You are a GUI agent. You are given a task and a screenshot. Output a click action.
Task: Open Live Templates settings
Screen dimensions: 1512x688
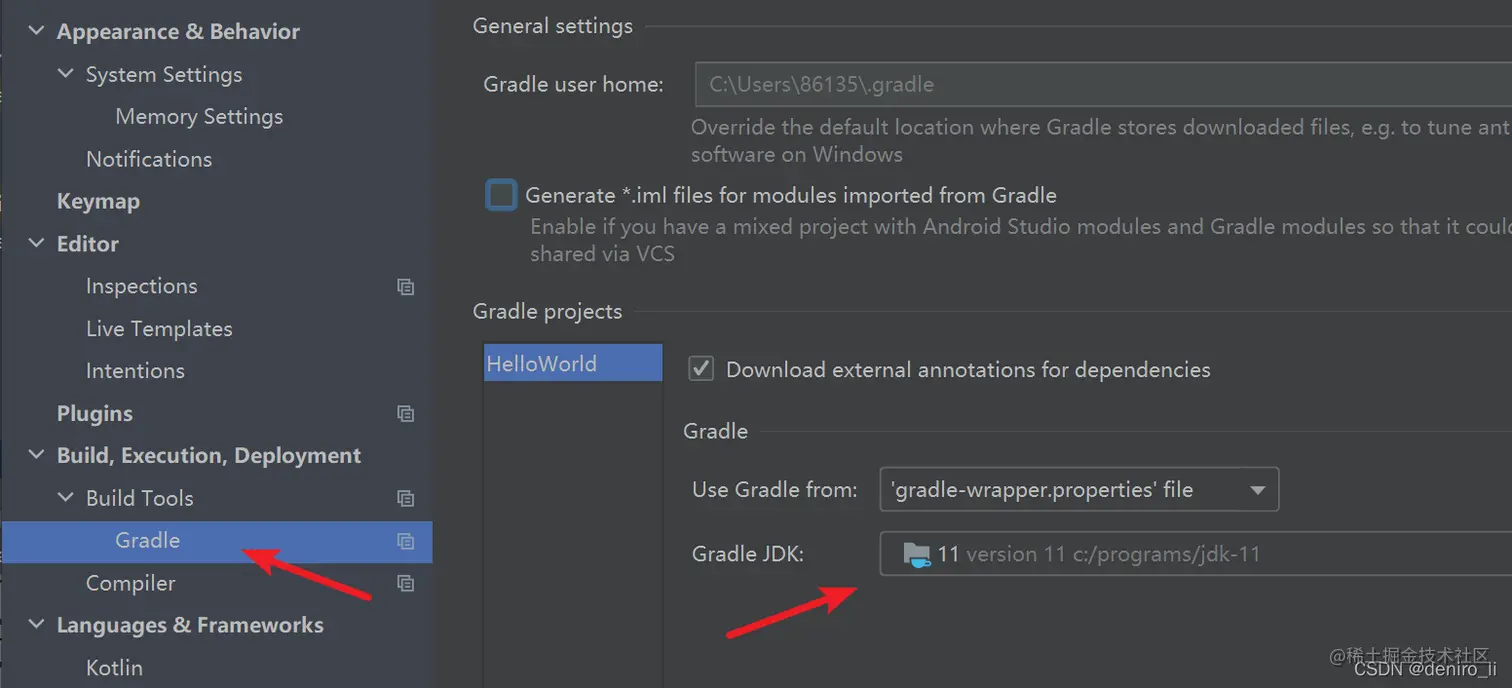point(159,329)
